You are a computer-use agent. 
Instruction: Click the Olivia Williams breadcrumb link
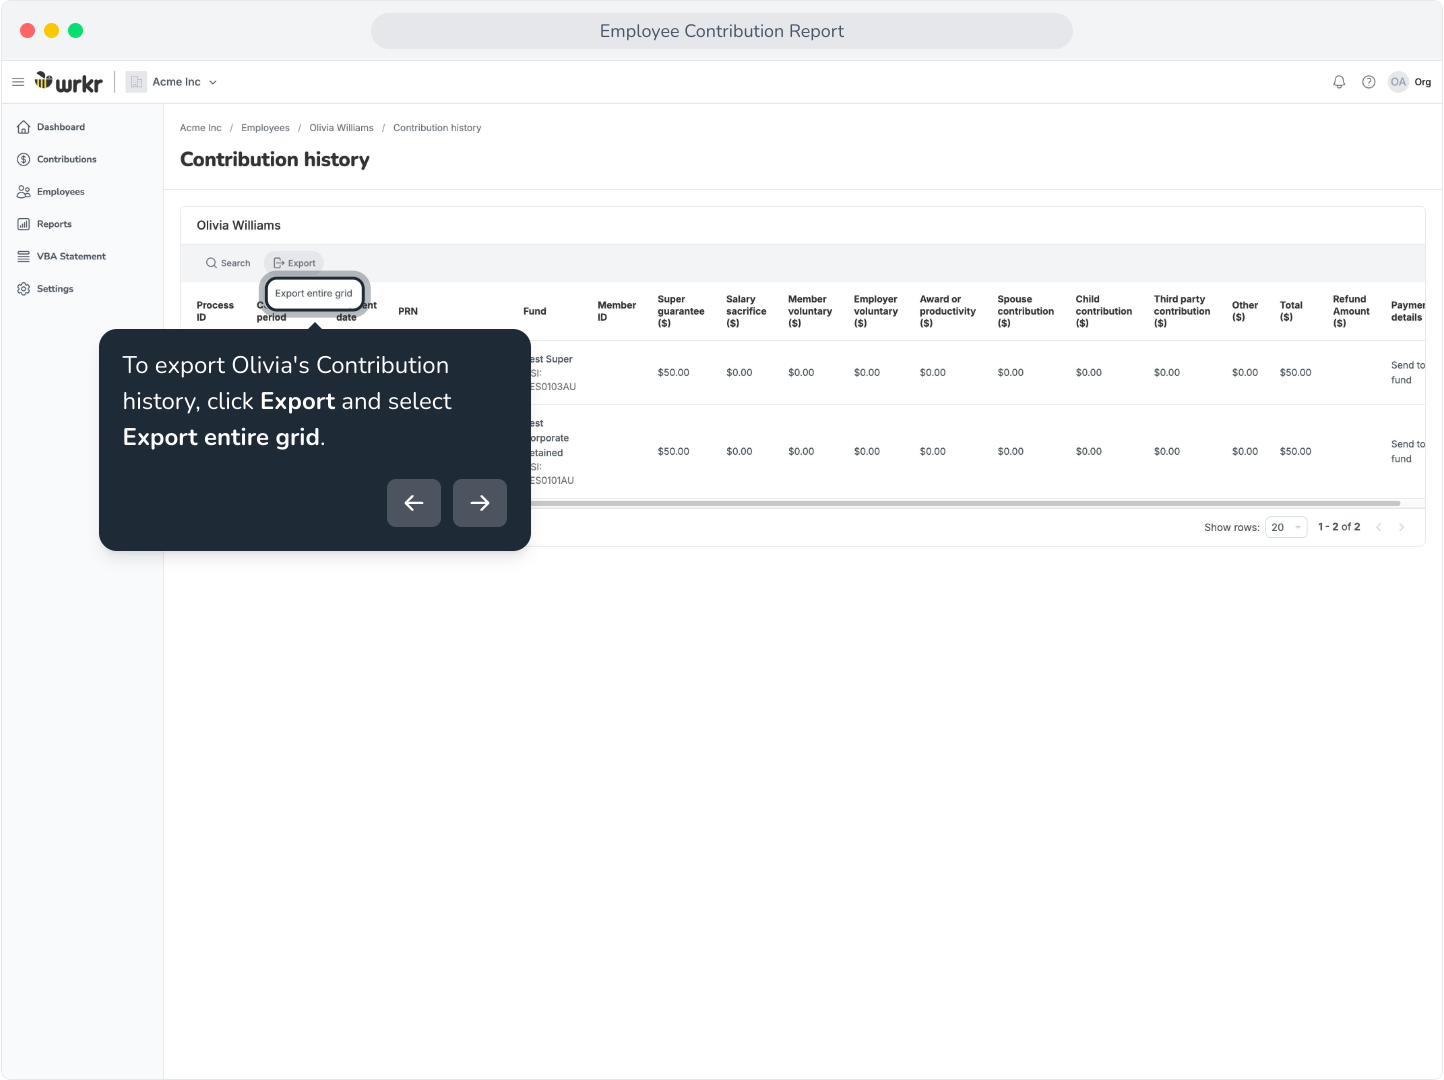341,128
